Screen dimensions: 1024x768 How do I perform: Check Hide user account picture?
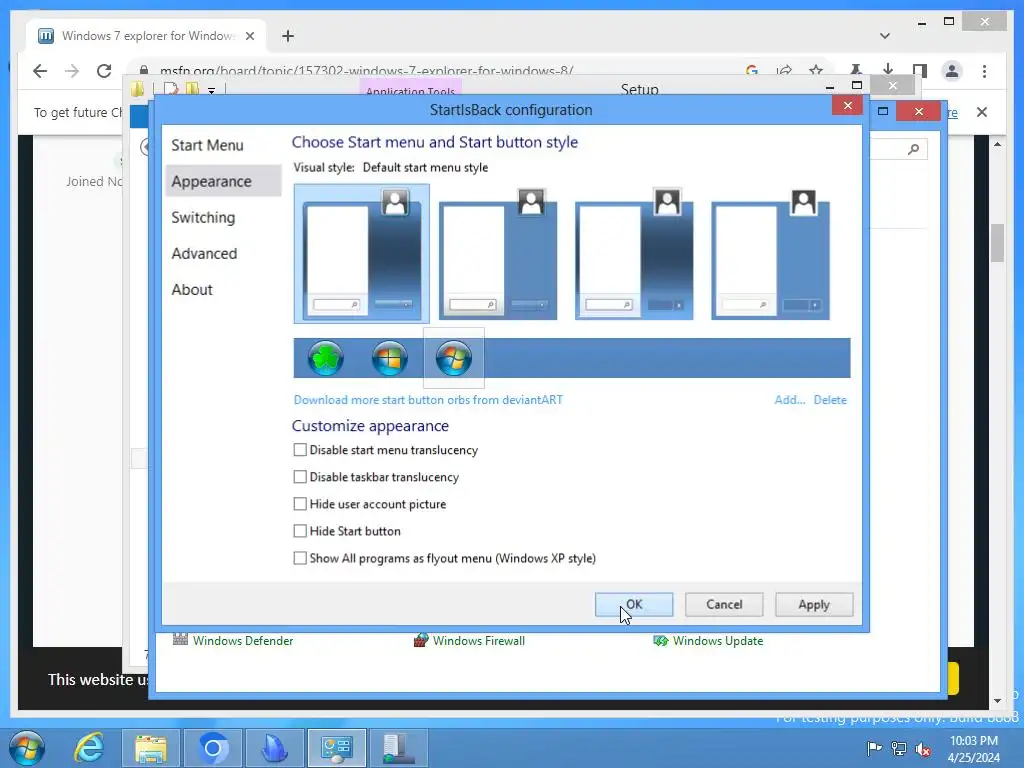coord(300,504)
